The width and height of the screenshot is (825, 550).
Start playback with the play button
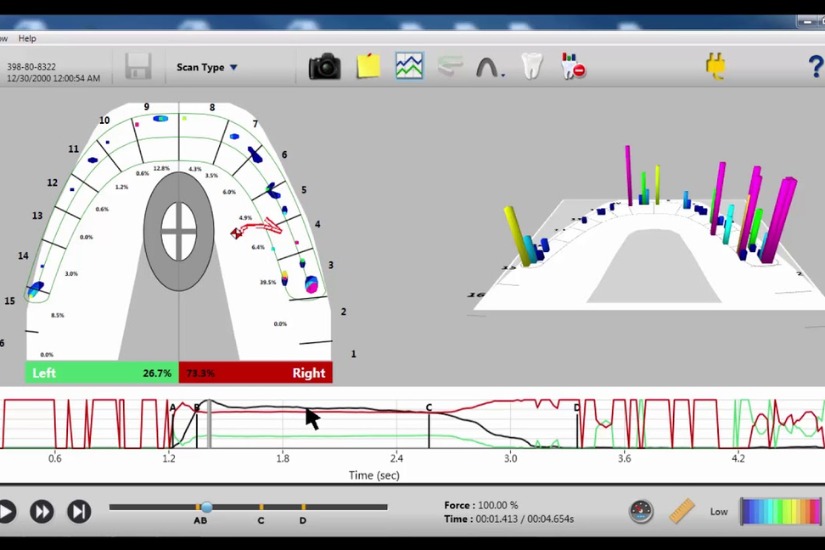[x=6, y=512]
